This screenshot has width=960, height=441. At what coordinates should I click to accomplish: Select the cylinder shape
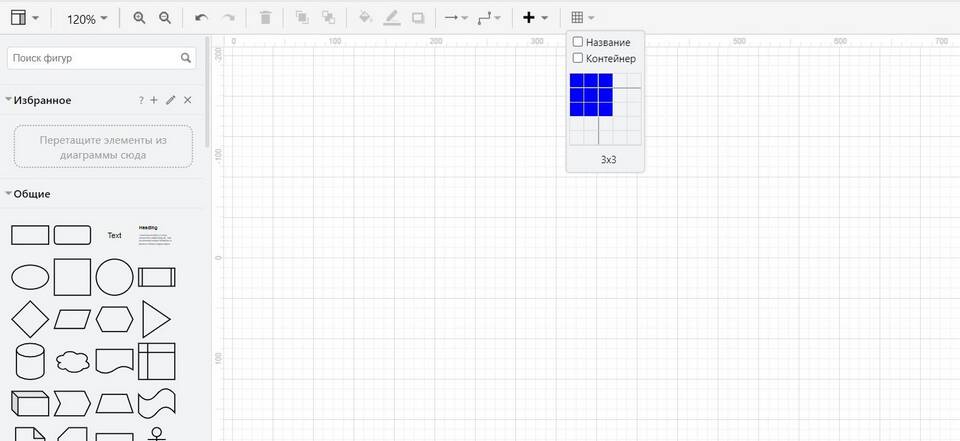click(x=30, y=361)
